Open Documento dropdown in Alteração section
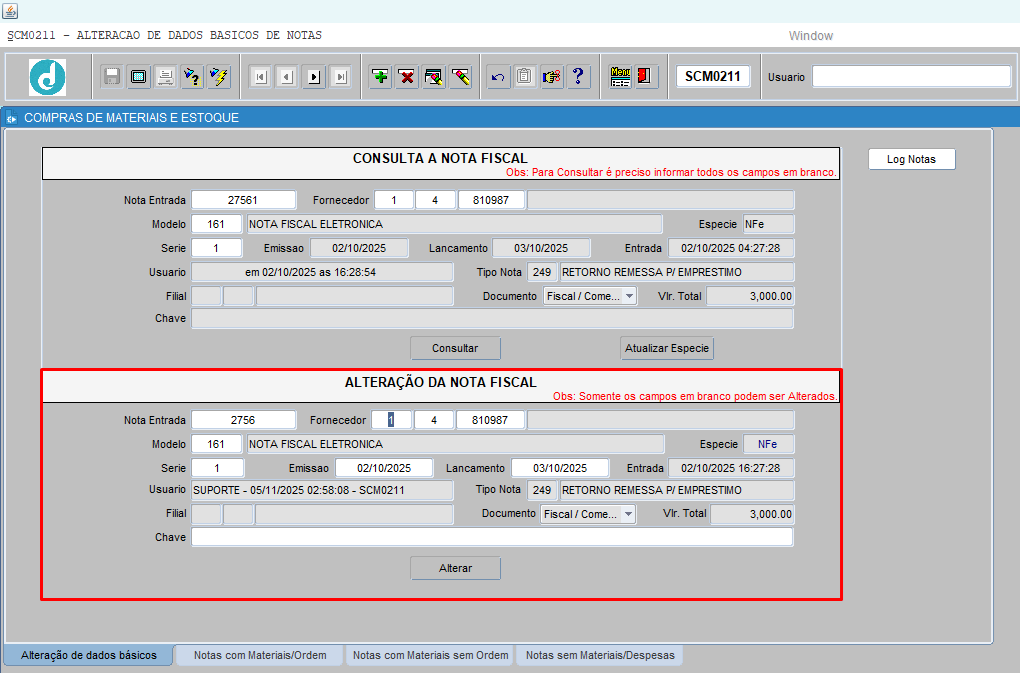The image size is (1020, 673). 627,514
